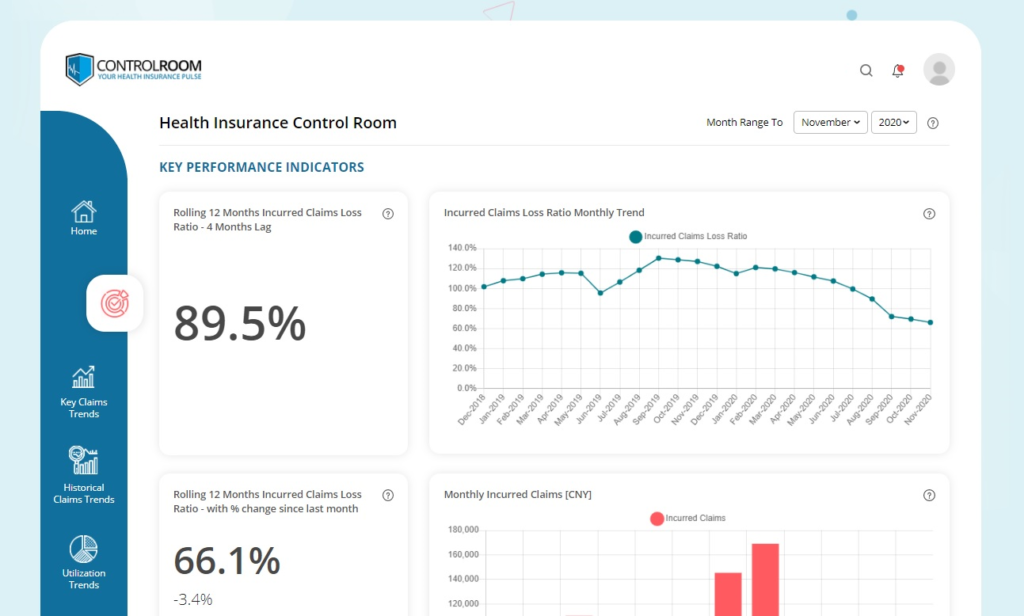Click Health Insurance Control Room heading
Image resolution: width=1024 pixels, height=616 pixels.
(x=278, y=123)
